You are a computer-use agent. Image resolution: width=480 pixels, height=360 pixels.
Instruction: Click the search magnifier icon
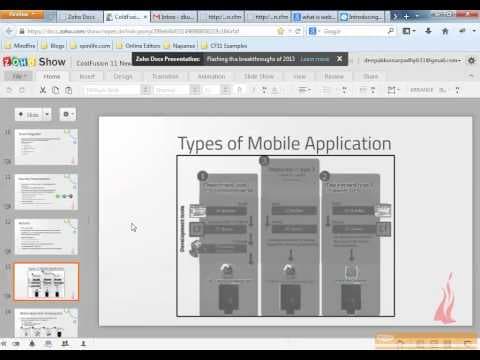391,31
